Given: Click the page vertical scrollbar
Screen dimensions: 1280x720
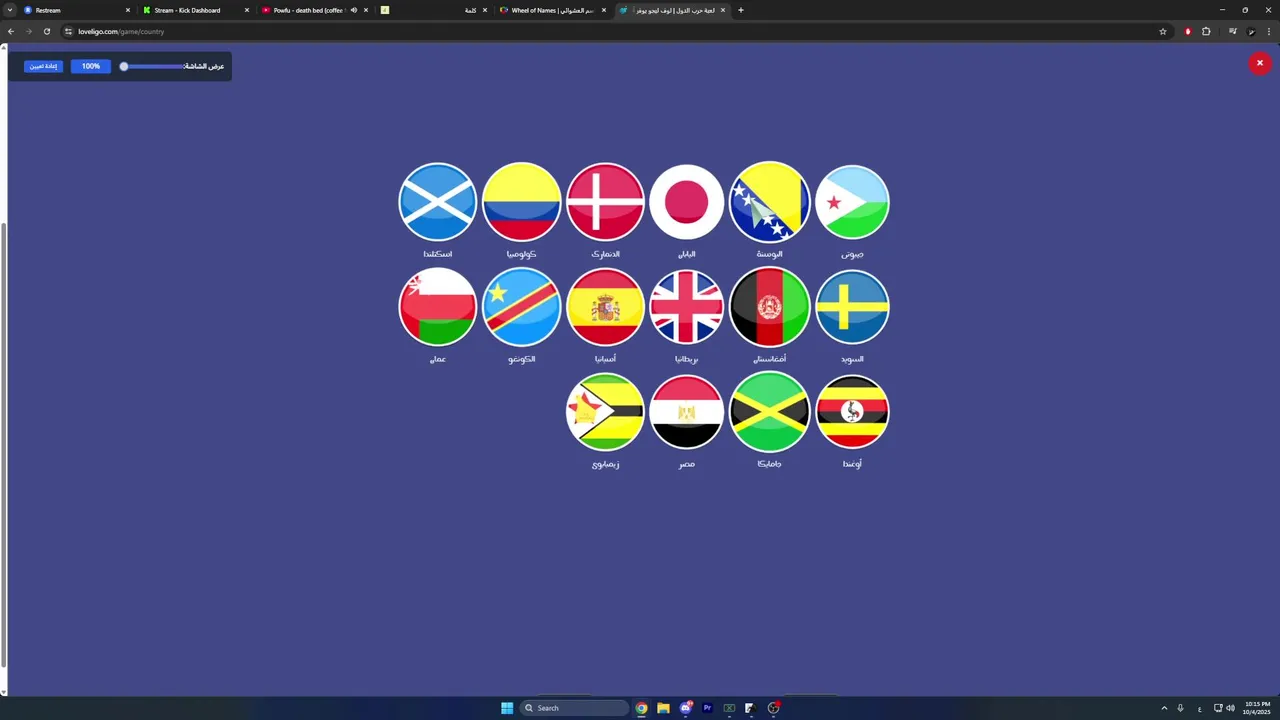Looking at the screenshot, I should click(x=3, y=445).
